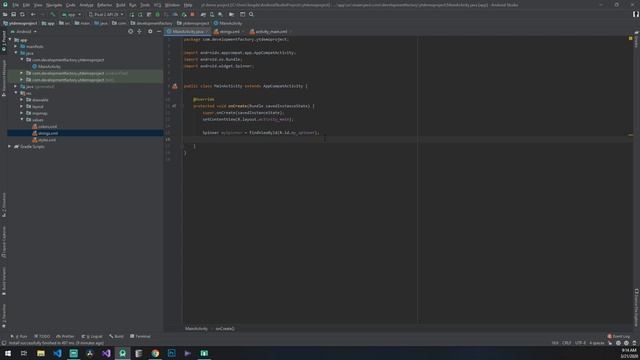Toggle the Resource Manager side tab
This screenshot has width=640, height=360.
coord(4,78)
